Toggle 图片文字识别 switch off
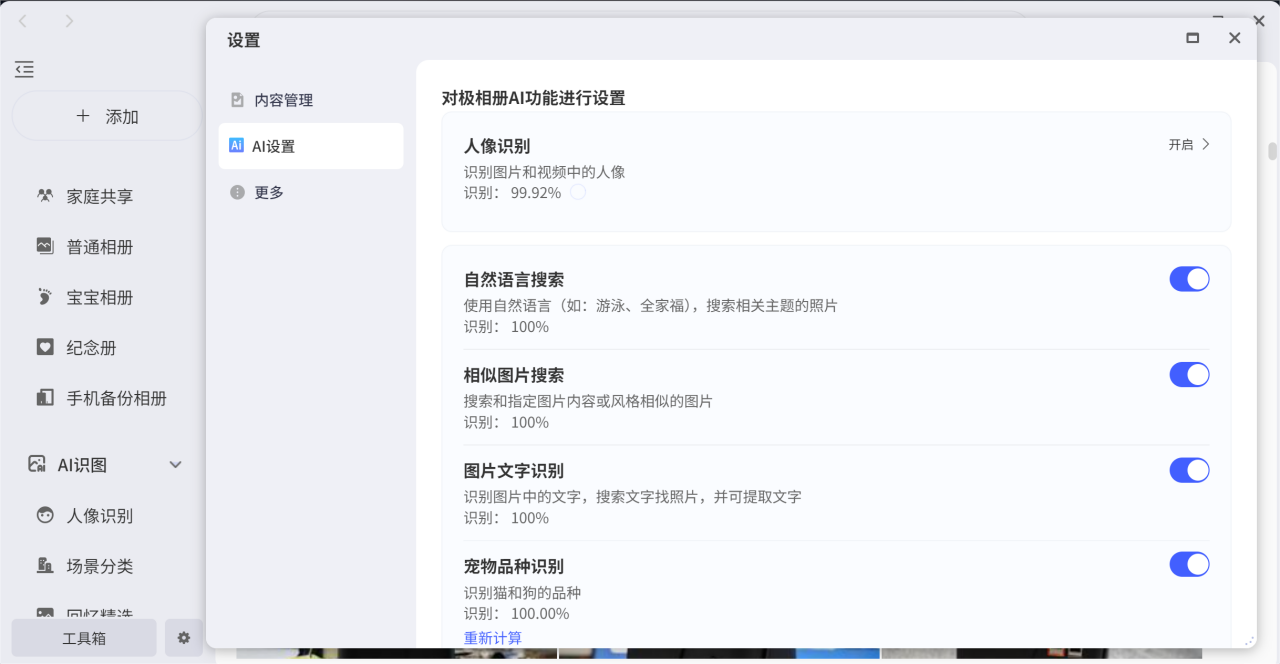Screen dimensions: 1280x664 point(1189,470)
